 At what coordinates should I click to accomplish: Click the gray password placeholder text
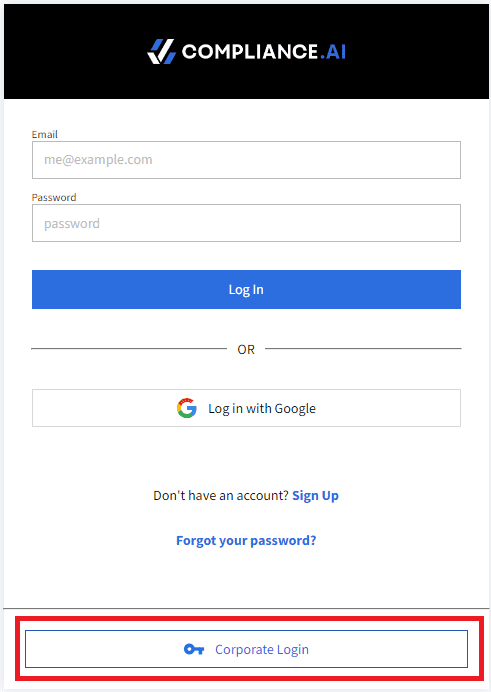[72, 224]
